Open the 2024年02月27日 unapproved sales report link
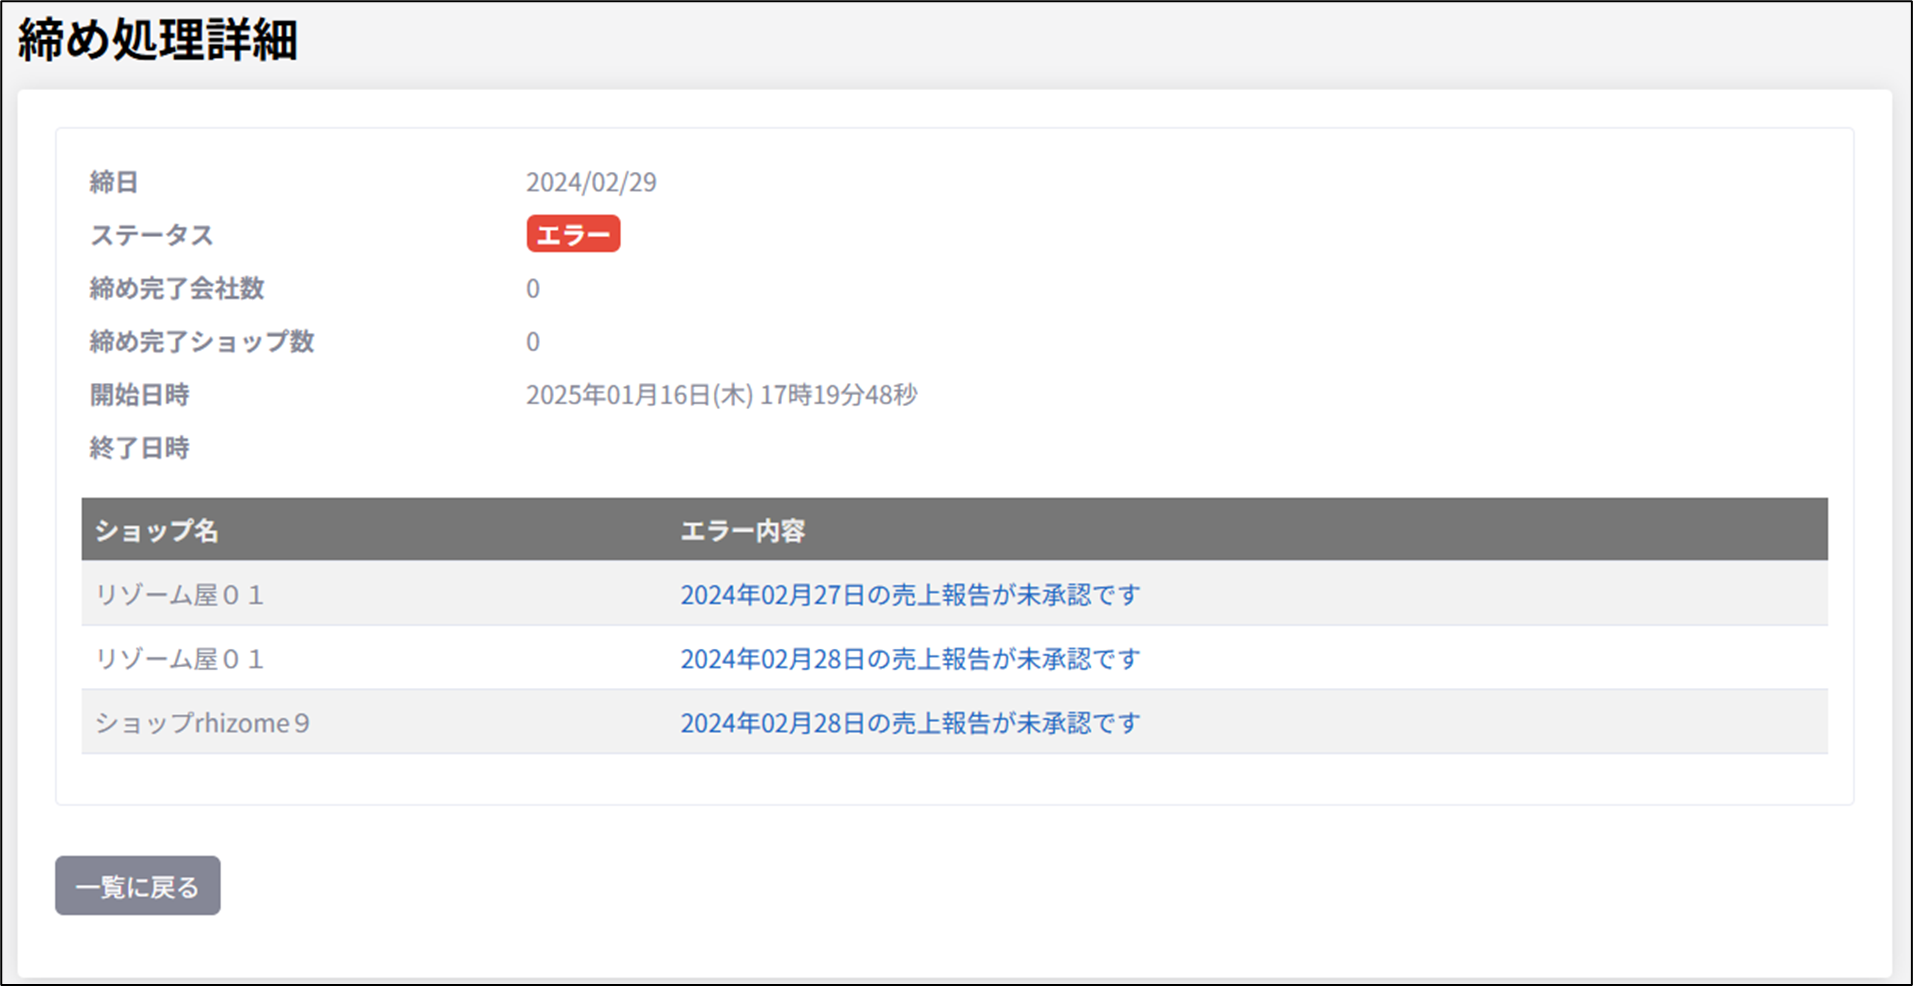The width and height of the screenshot is (1913, 986). (x=909, y=595)
